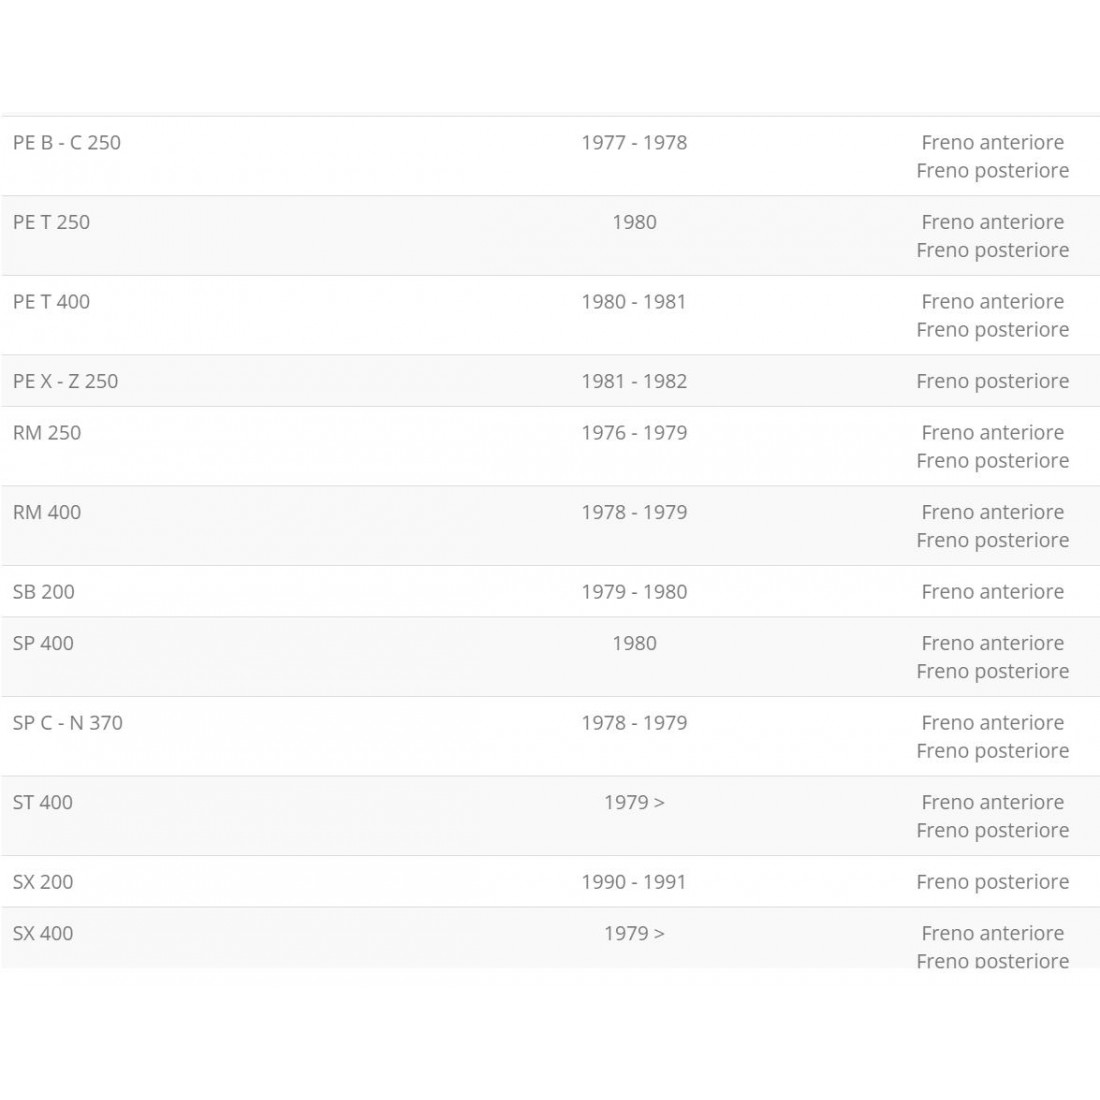Click the PE T 400 model name
The width and height of the screenshot is (1100, 1100).
51,301
